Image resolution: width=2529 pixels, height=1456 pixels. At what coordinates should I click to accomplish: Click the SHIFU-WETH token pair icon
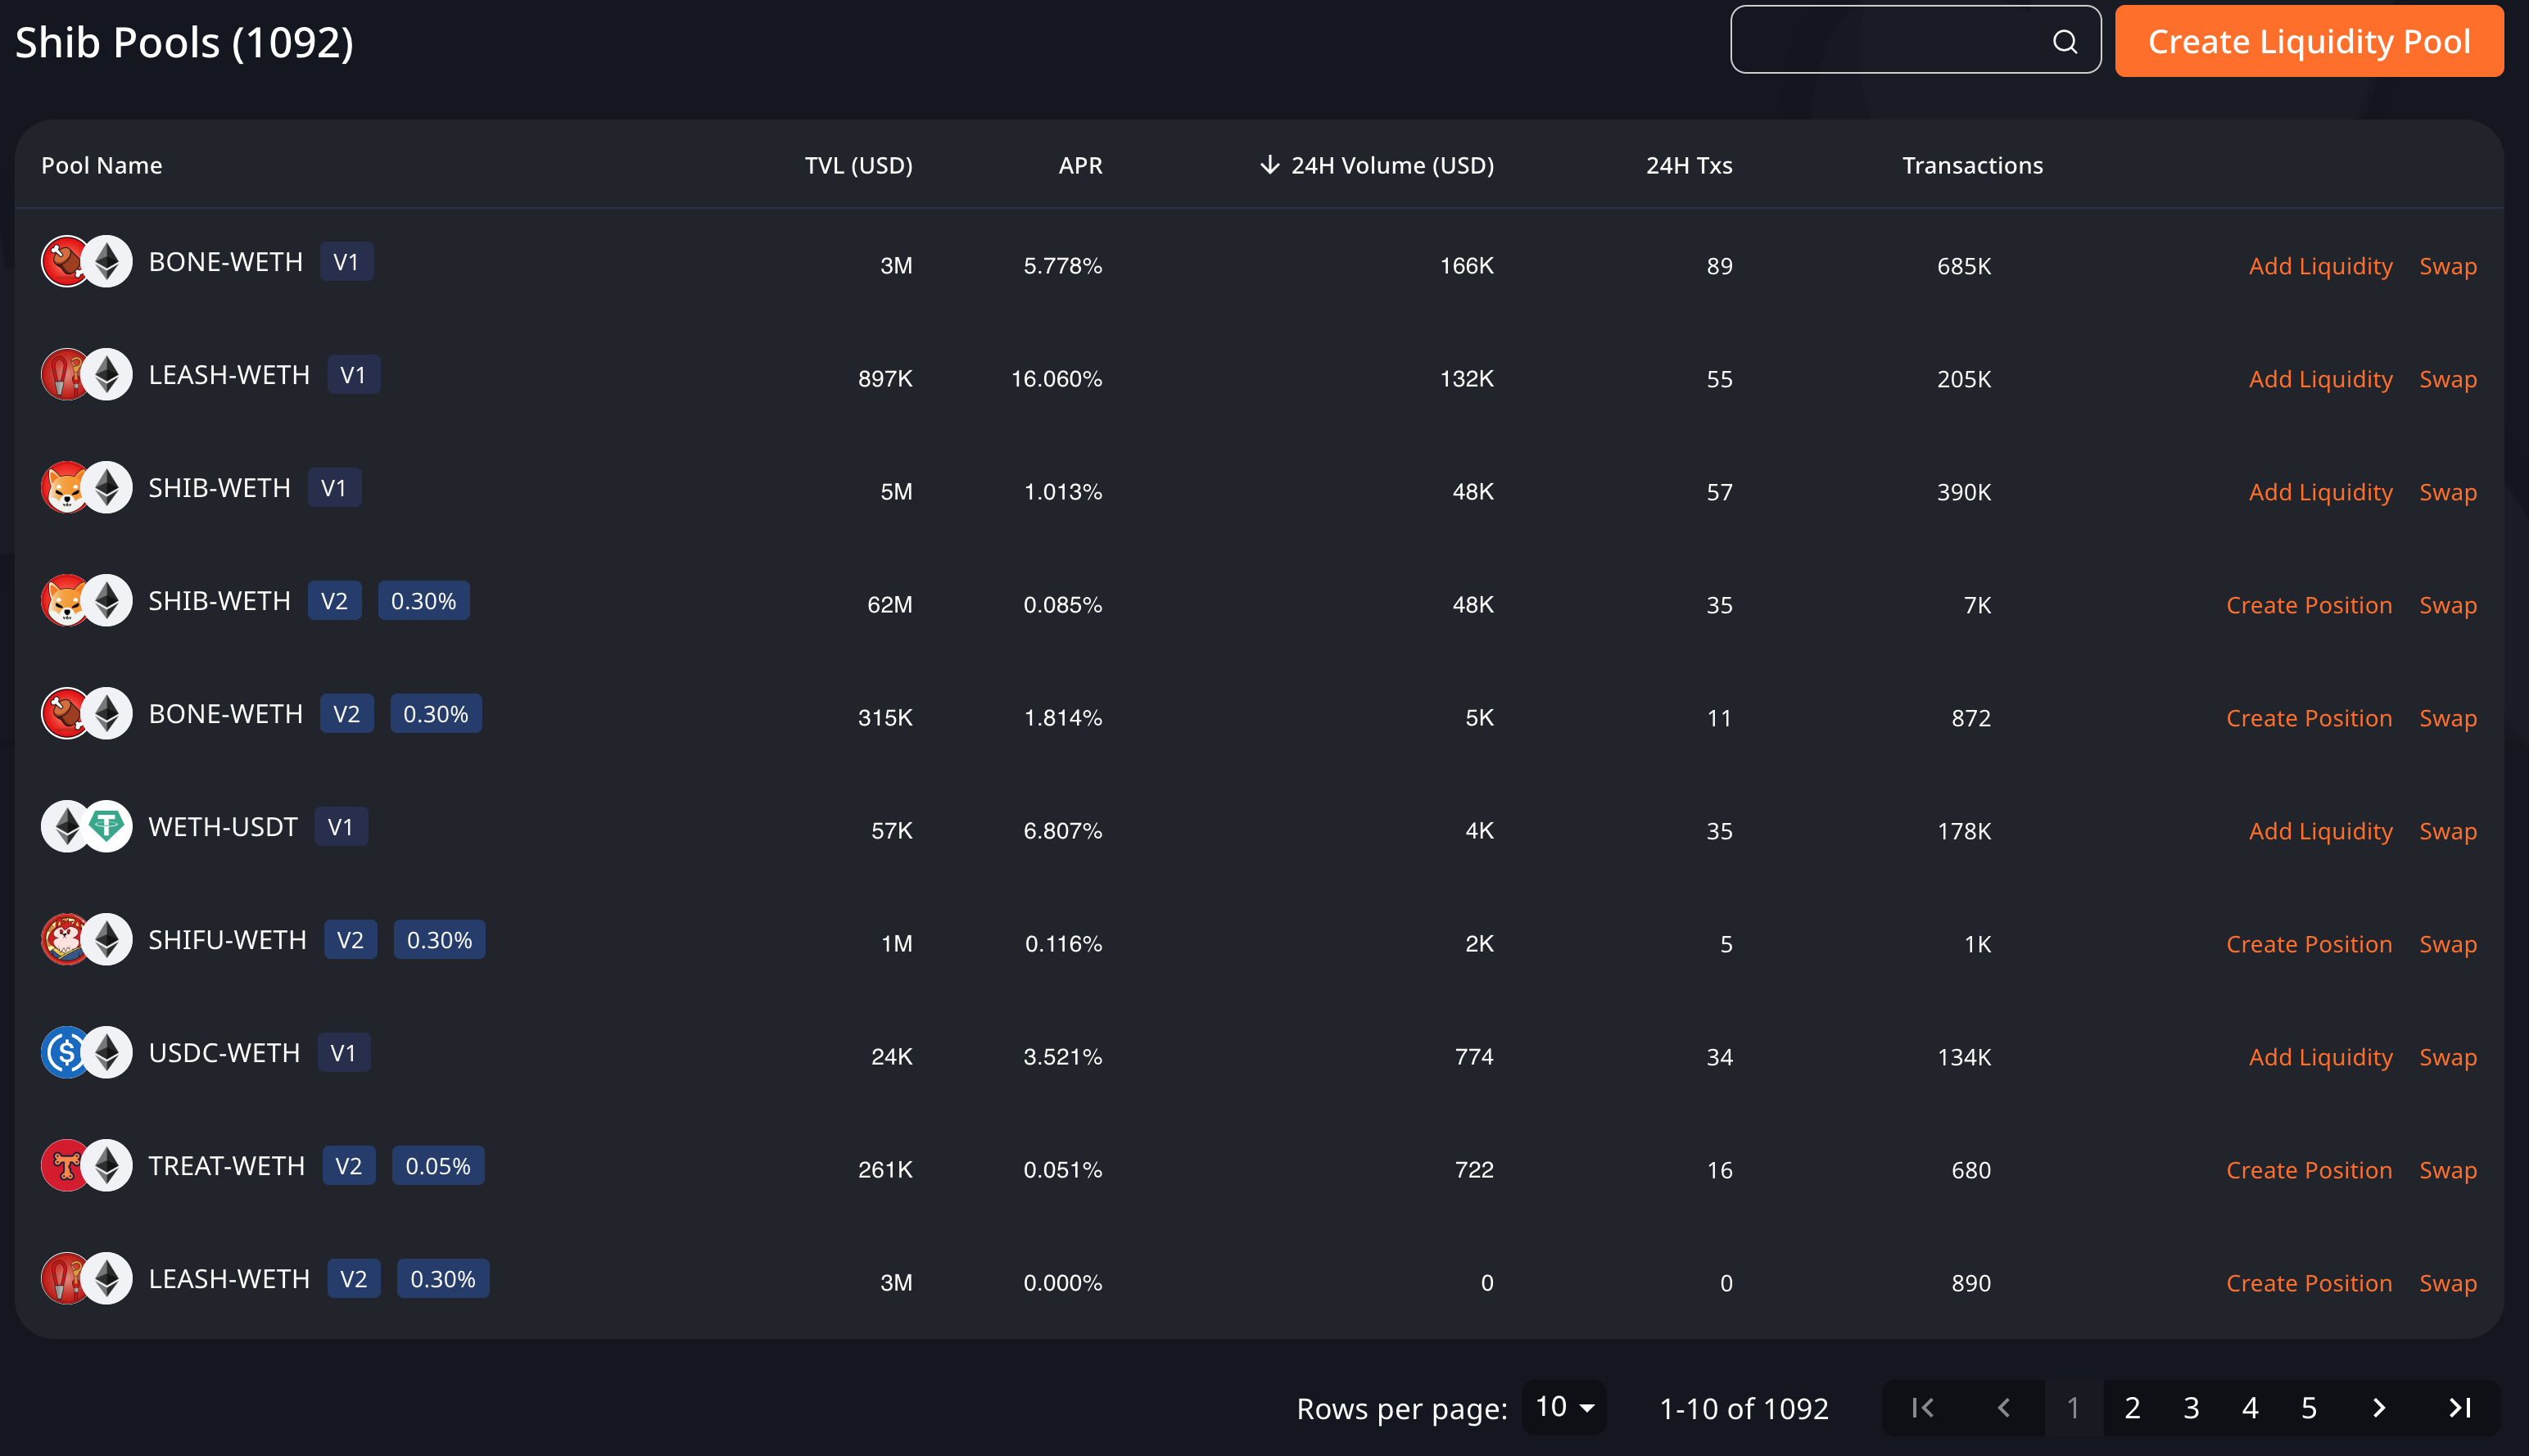point(86,940)
